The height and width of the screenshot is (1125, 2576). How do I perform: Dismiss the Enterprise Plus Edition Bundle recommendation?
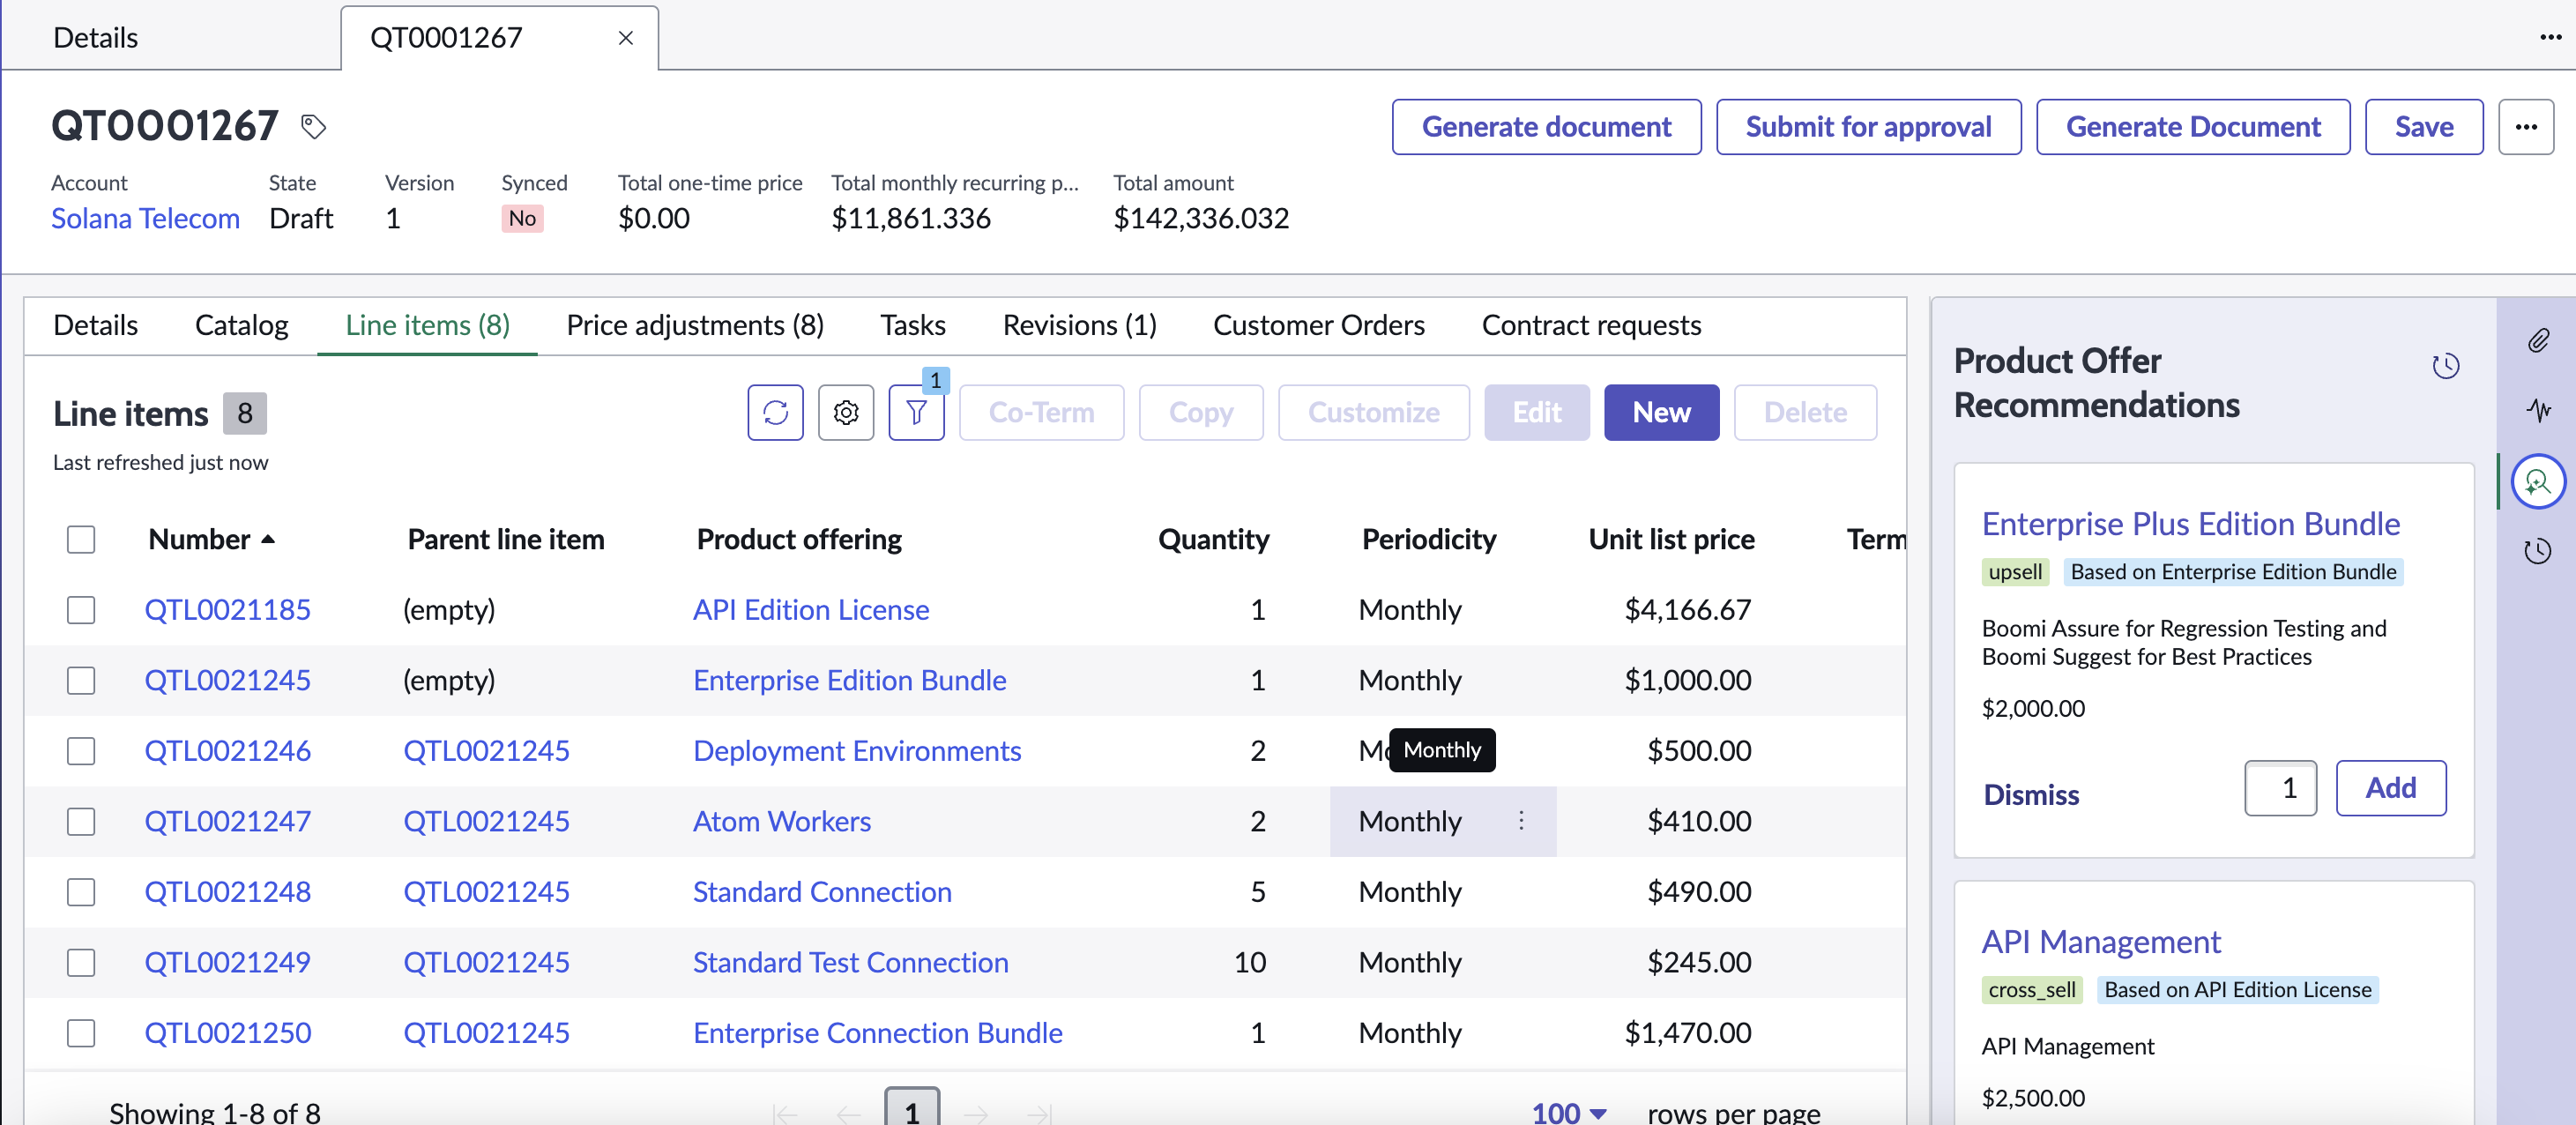(2031, 795)
